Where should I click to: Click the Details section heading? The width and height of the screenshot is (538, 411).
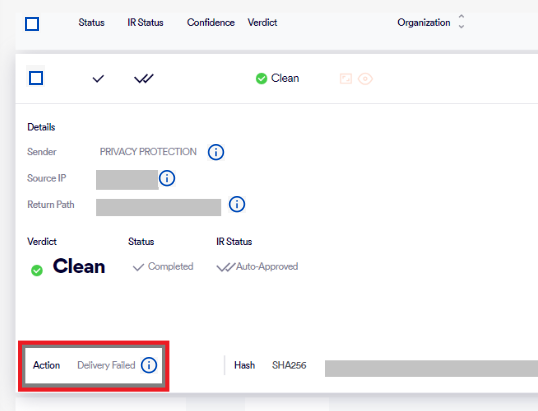(x=41, y=127)
